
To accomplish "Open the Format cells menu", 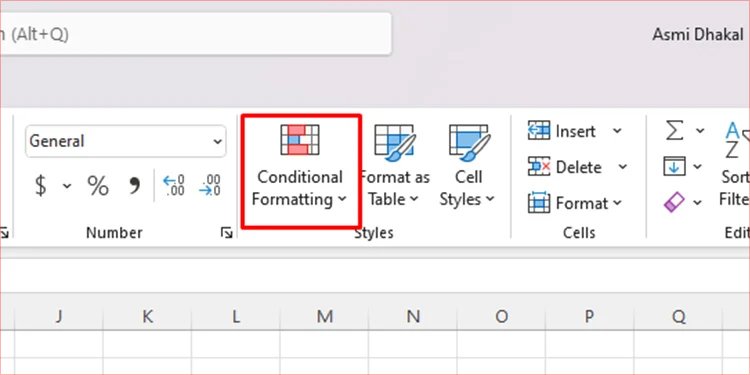I will click(575, 203).
